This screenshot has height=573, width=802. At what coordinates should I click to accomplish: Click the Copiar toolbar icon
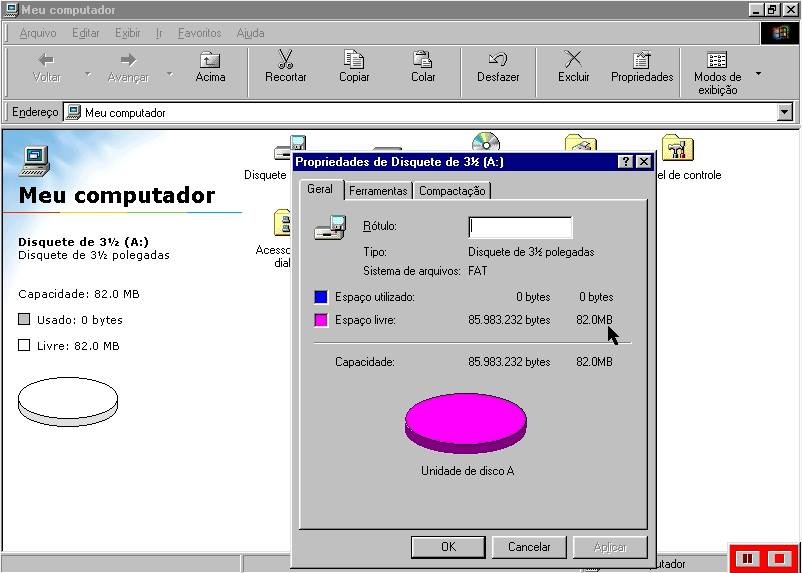(x=354, y=59)
